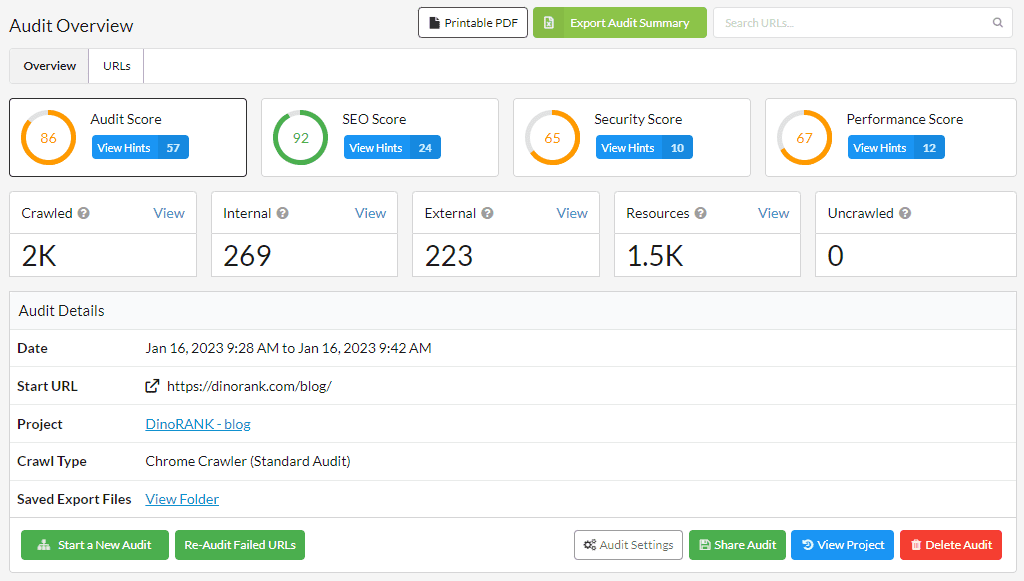Click the search magnifier icon
This screenshot has height=581, width=1024.
pos(997,23)
